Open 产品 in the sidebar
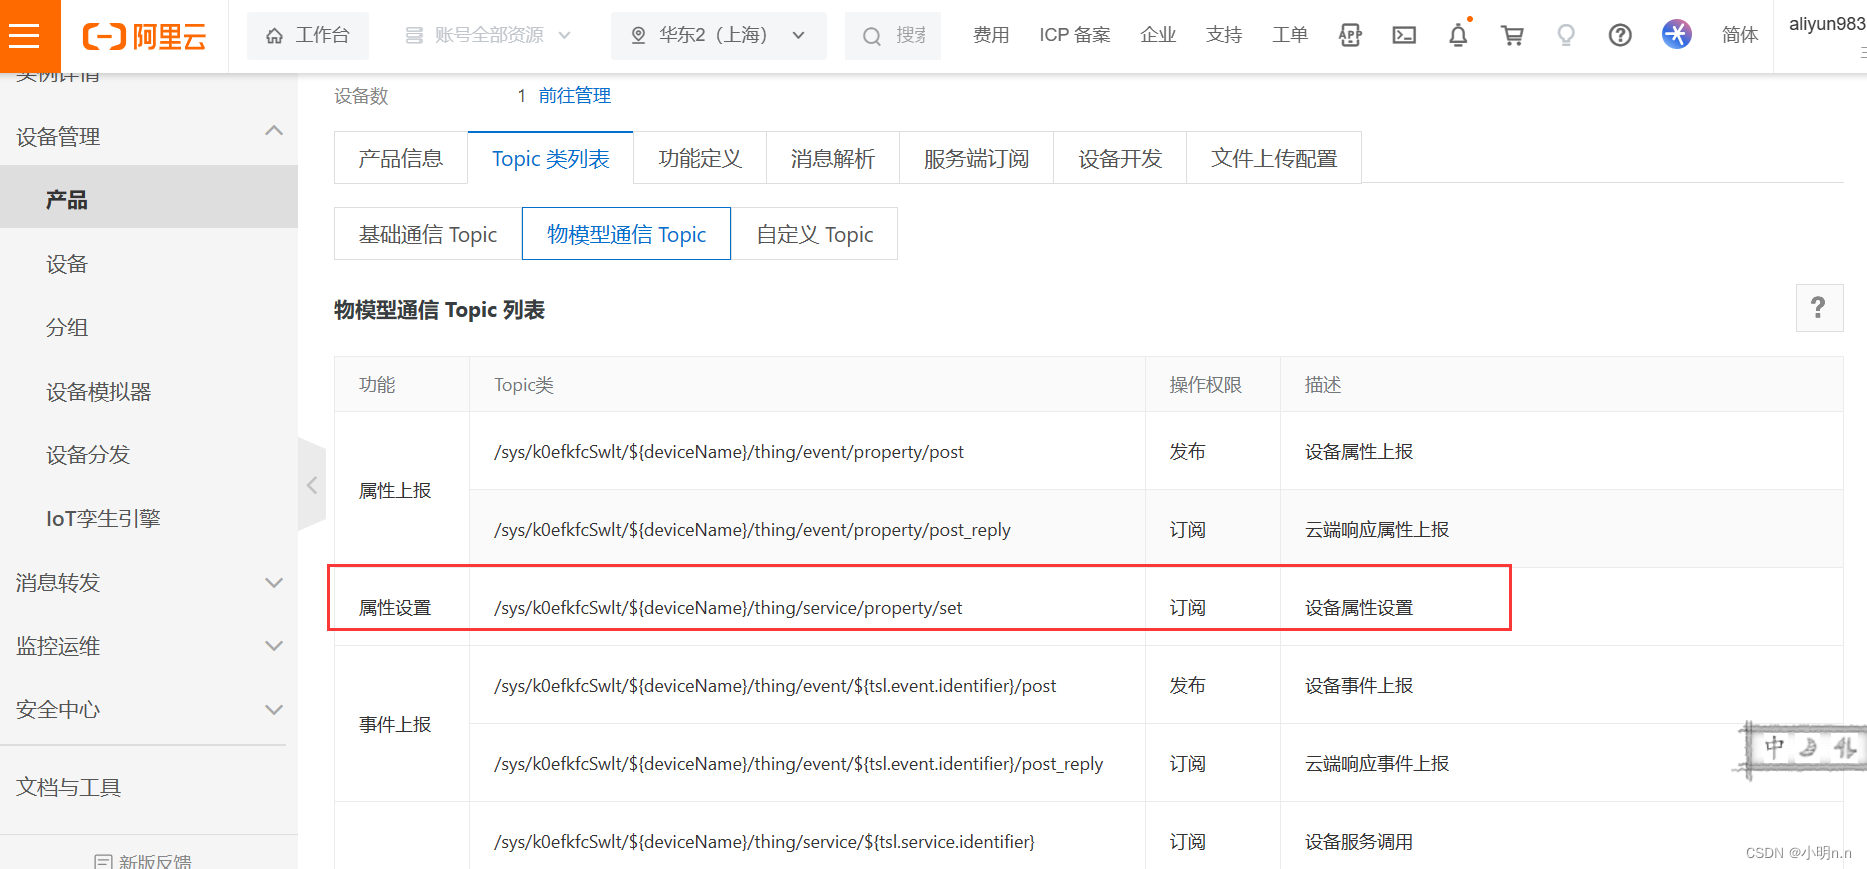 pyautogui.click(x=149, y=198)
